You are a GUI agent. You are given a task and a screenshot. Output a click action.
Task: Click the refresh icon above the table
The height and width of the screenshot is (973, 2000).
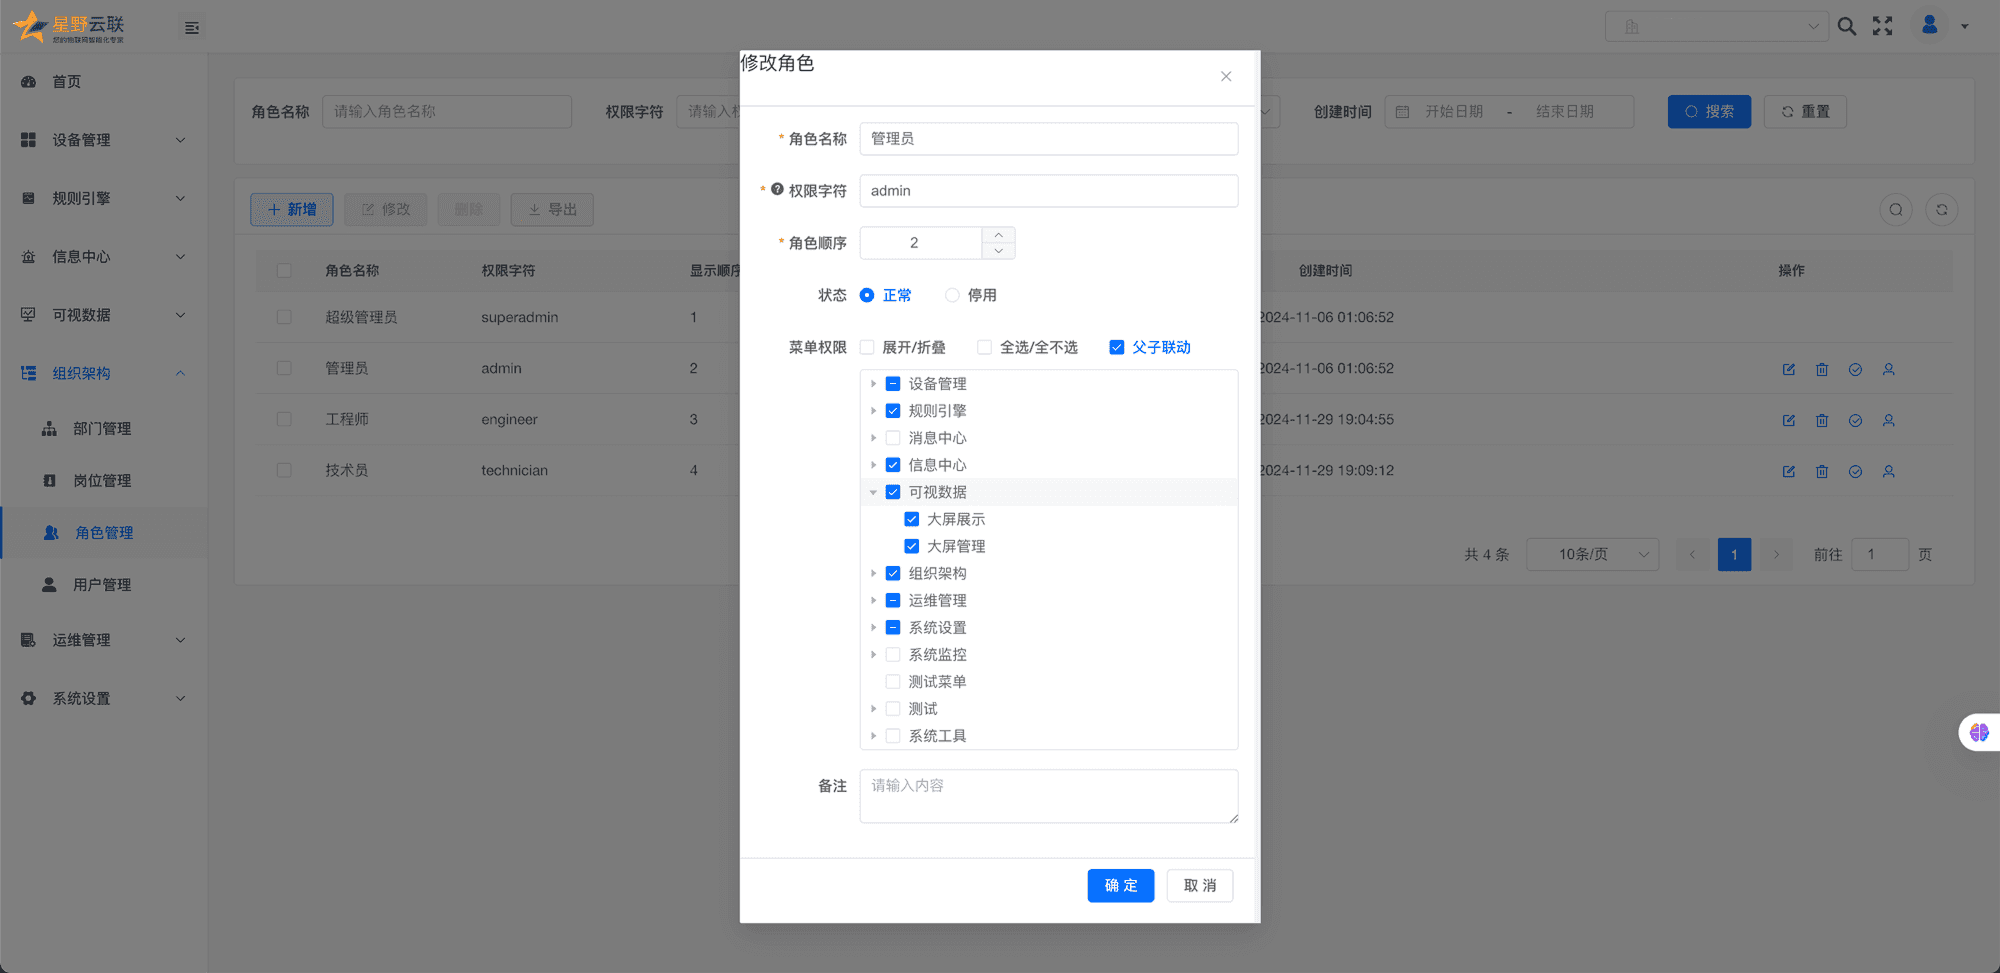(x=1941, y=210)
